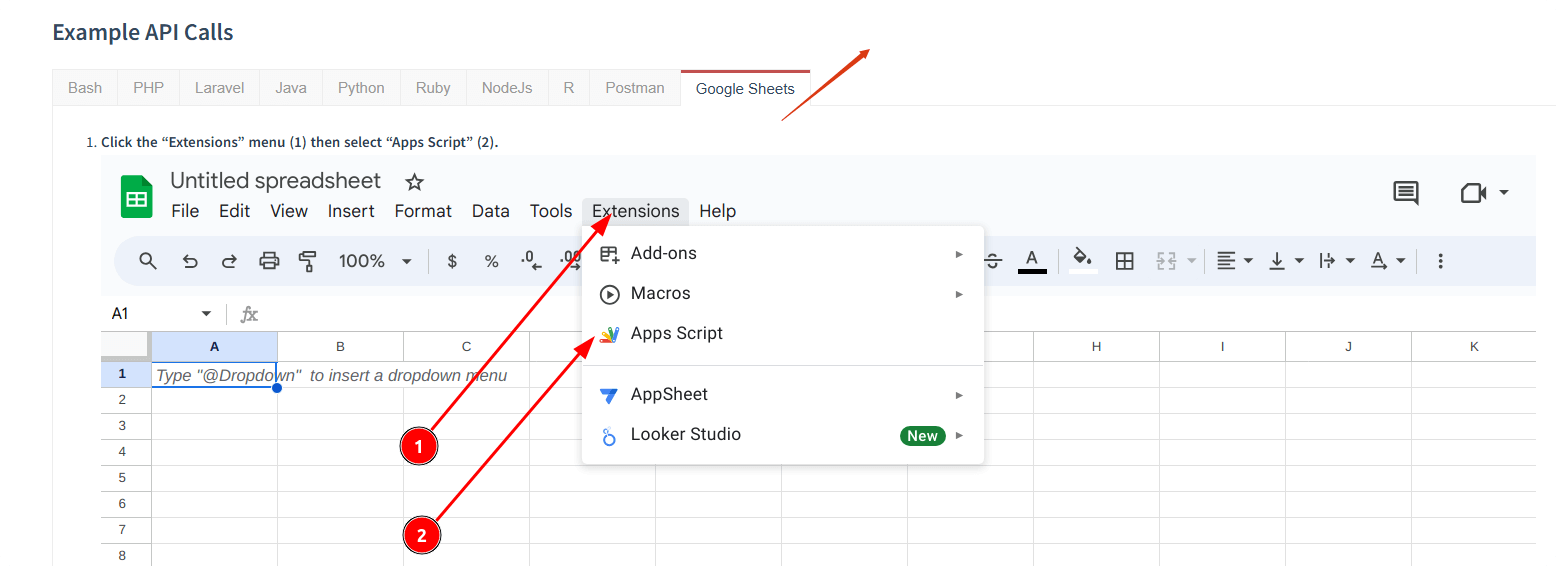Expand the Looker Studio submenu arrow
Image resolution: width=1556 pixels, height=566 pixels.
click(x=959, y=435)
